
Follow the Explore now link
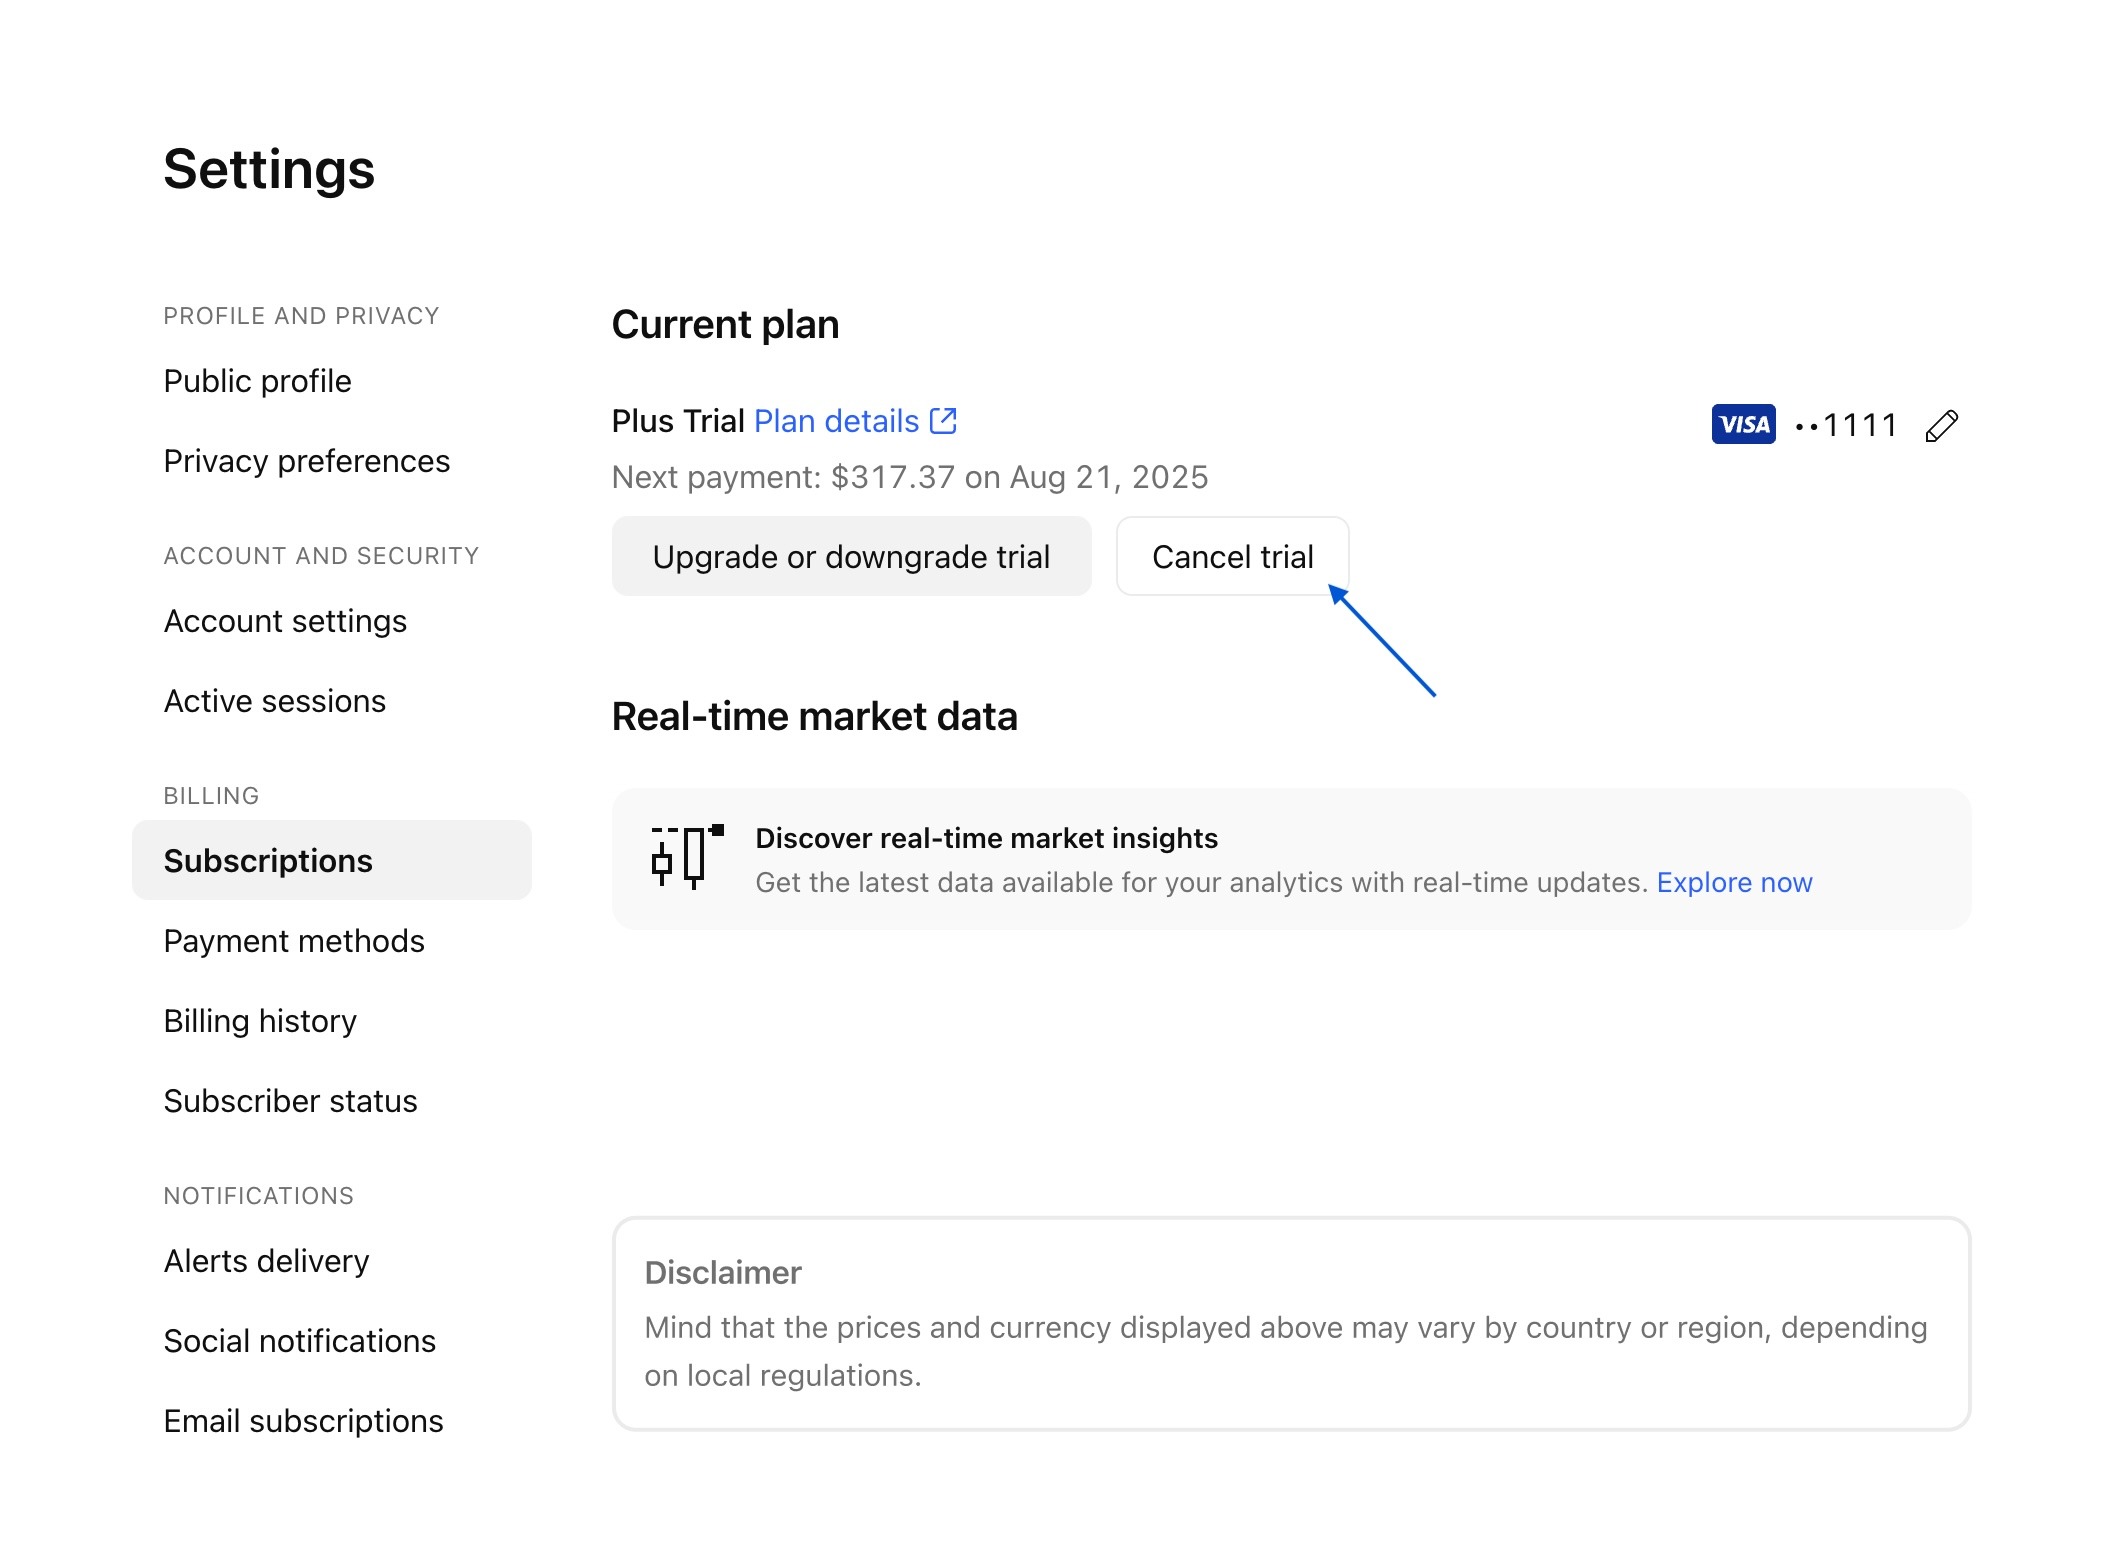coord(1734,882)
